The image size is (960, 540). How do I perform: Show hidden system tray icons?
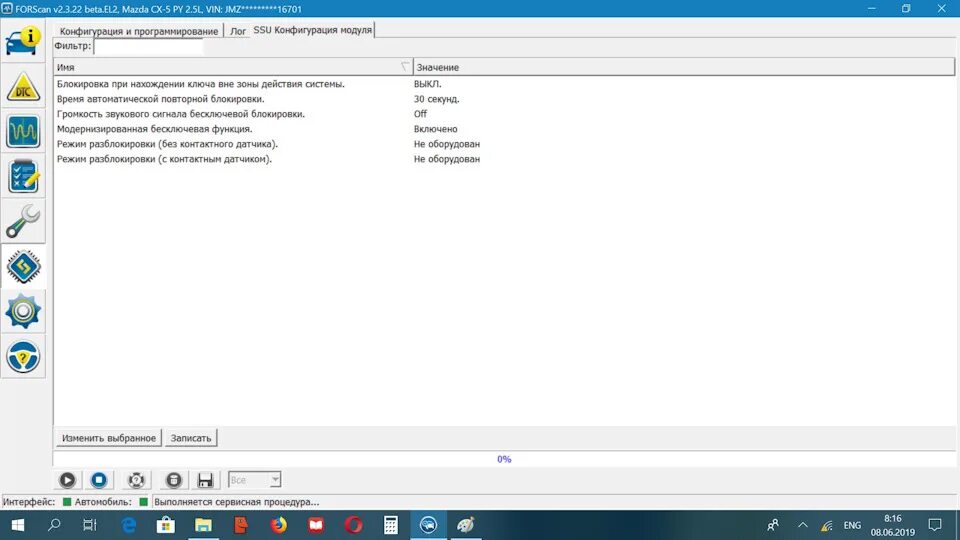pyautogui.click(x=803, y=525)
